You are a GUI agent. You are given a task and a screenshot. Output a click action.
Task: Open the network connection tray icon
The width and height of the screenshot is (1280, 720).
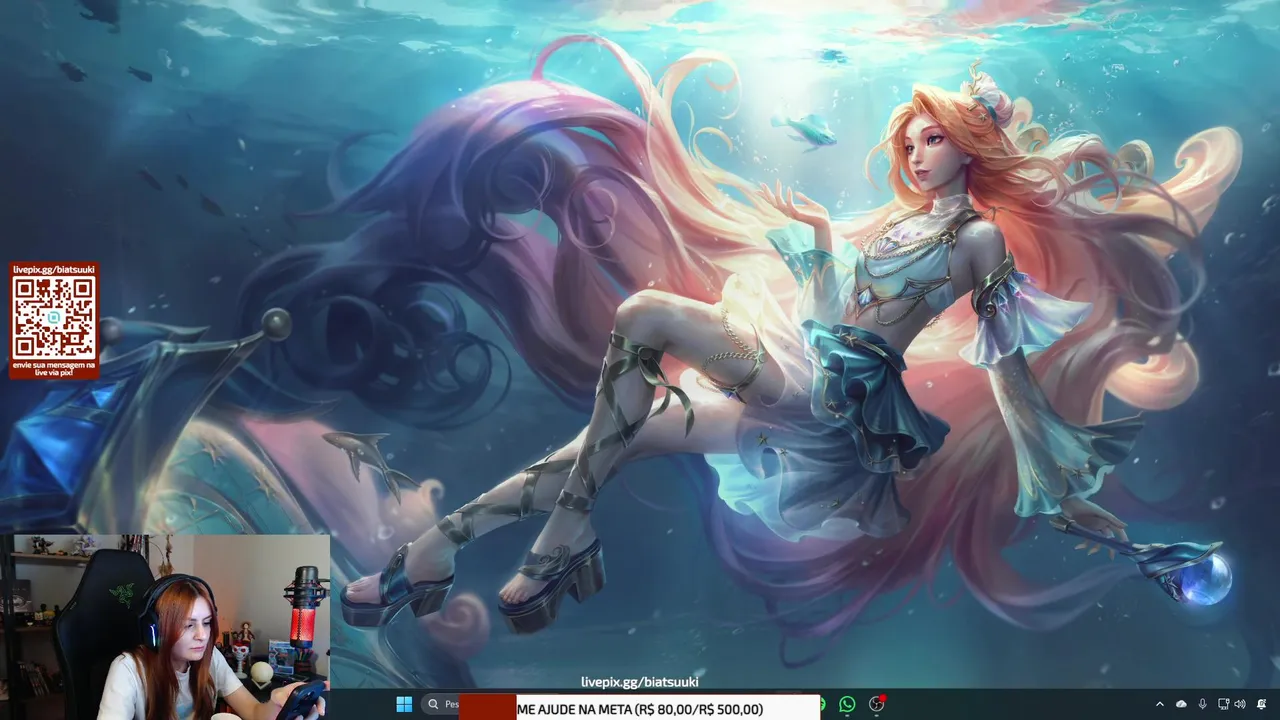click(1224, 704)
